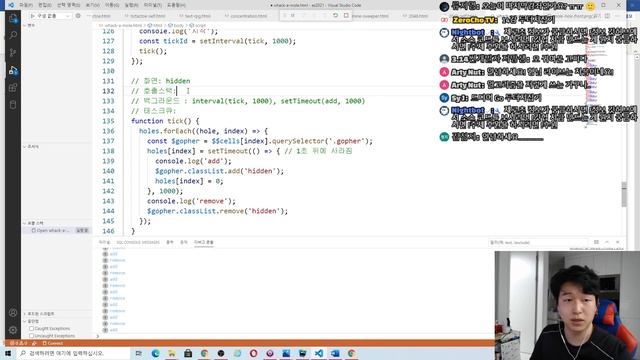
Task: Open the 편집(E) Edit menu
Action: coord(44,5)
